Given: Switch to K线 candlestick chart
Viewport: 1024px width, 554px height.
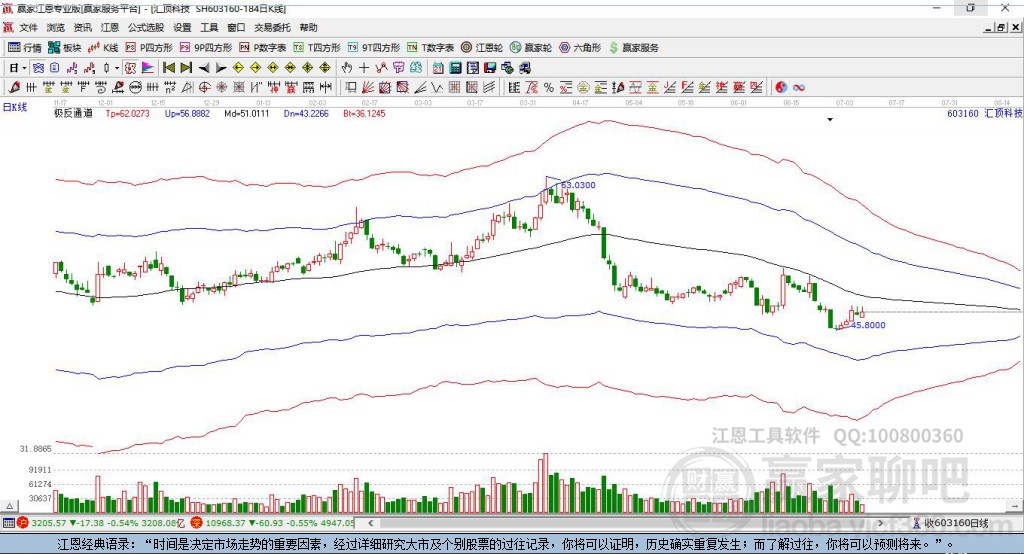Looking at the screenshot, I should point(103,48).
